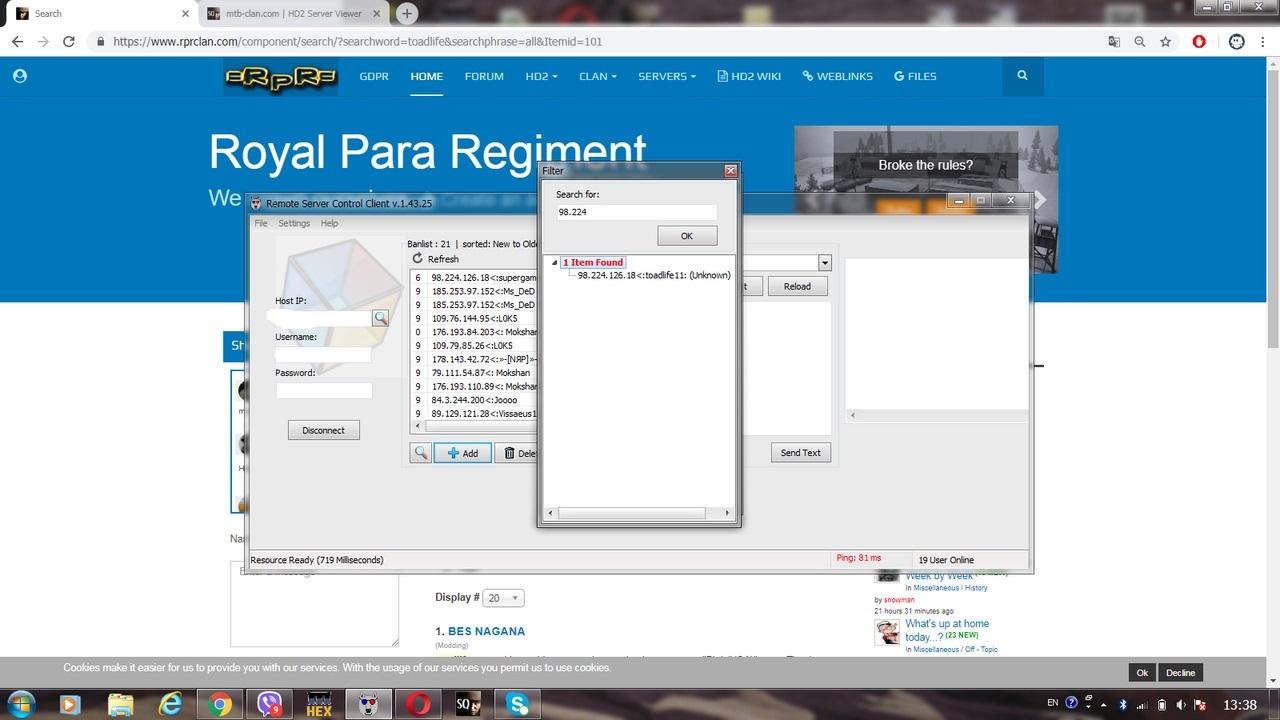1280x720 pixels.
Task: Click the 'Ping: 81 ms' status text
Action: [859, 558]
